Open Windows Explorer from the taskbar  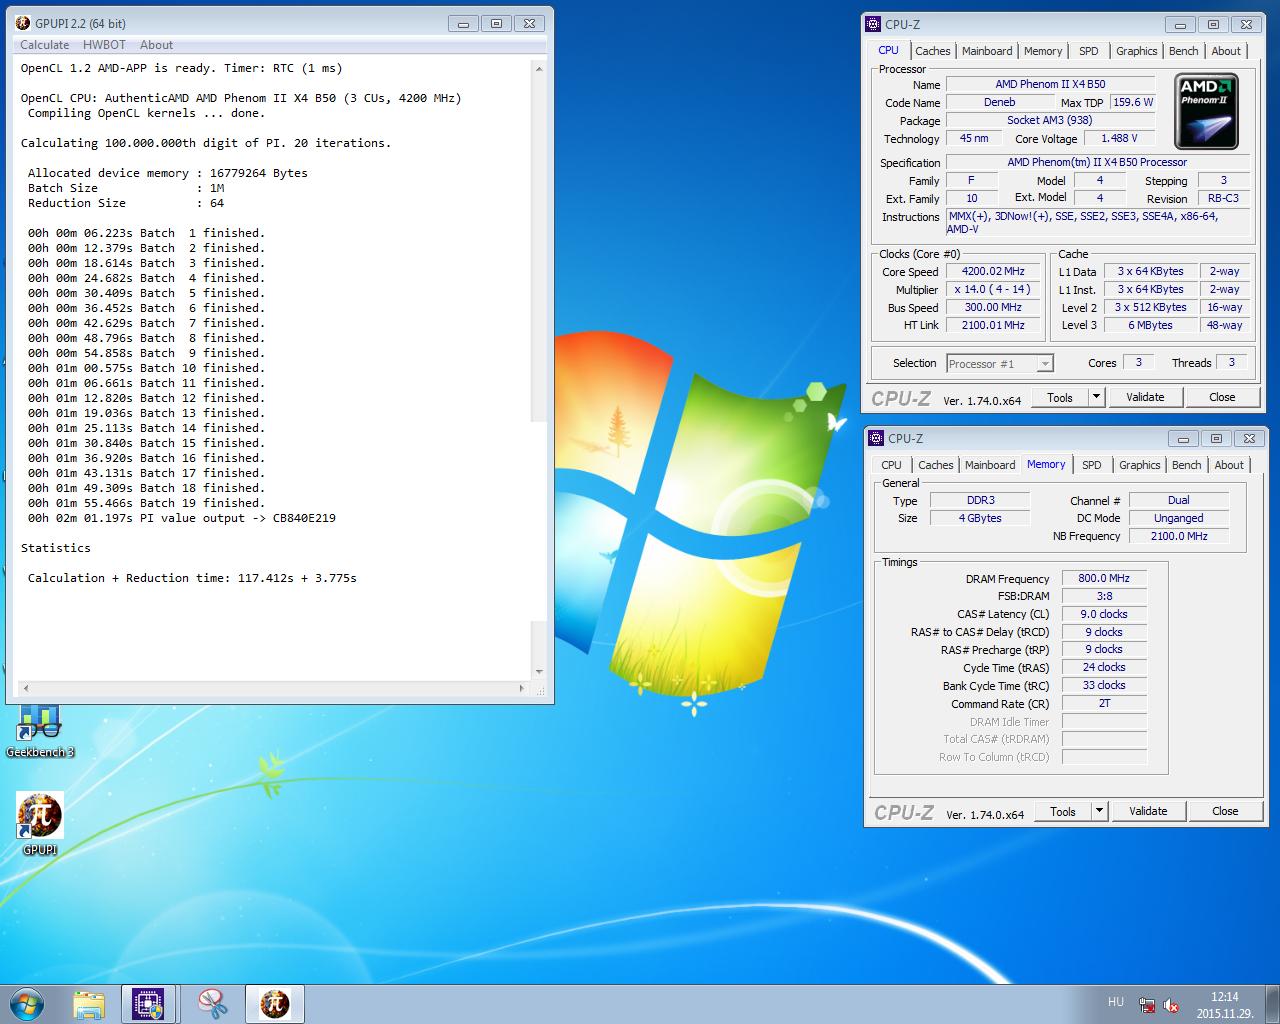point(89,1004)
